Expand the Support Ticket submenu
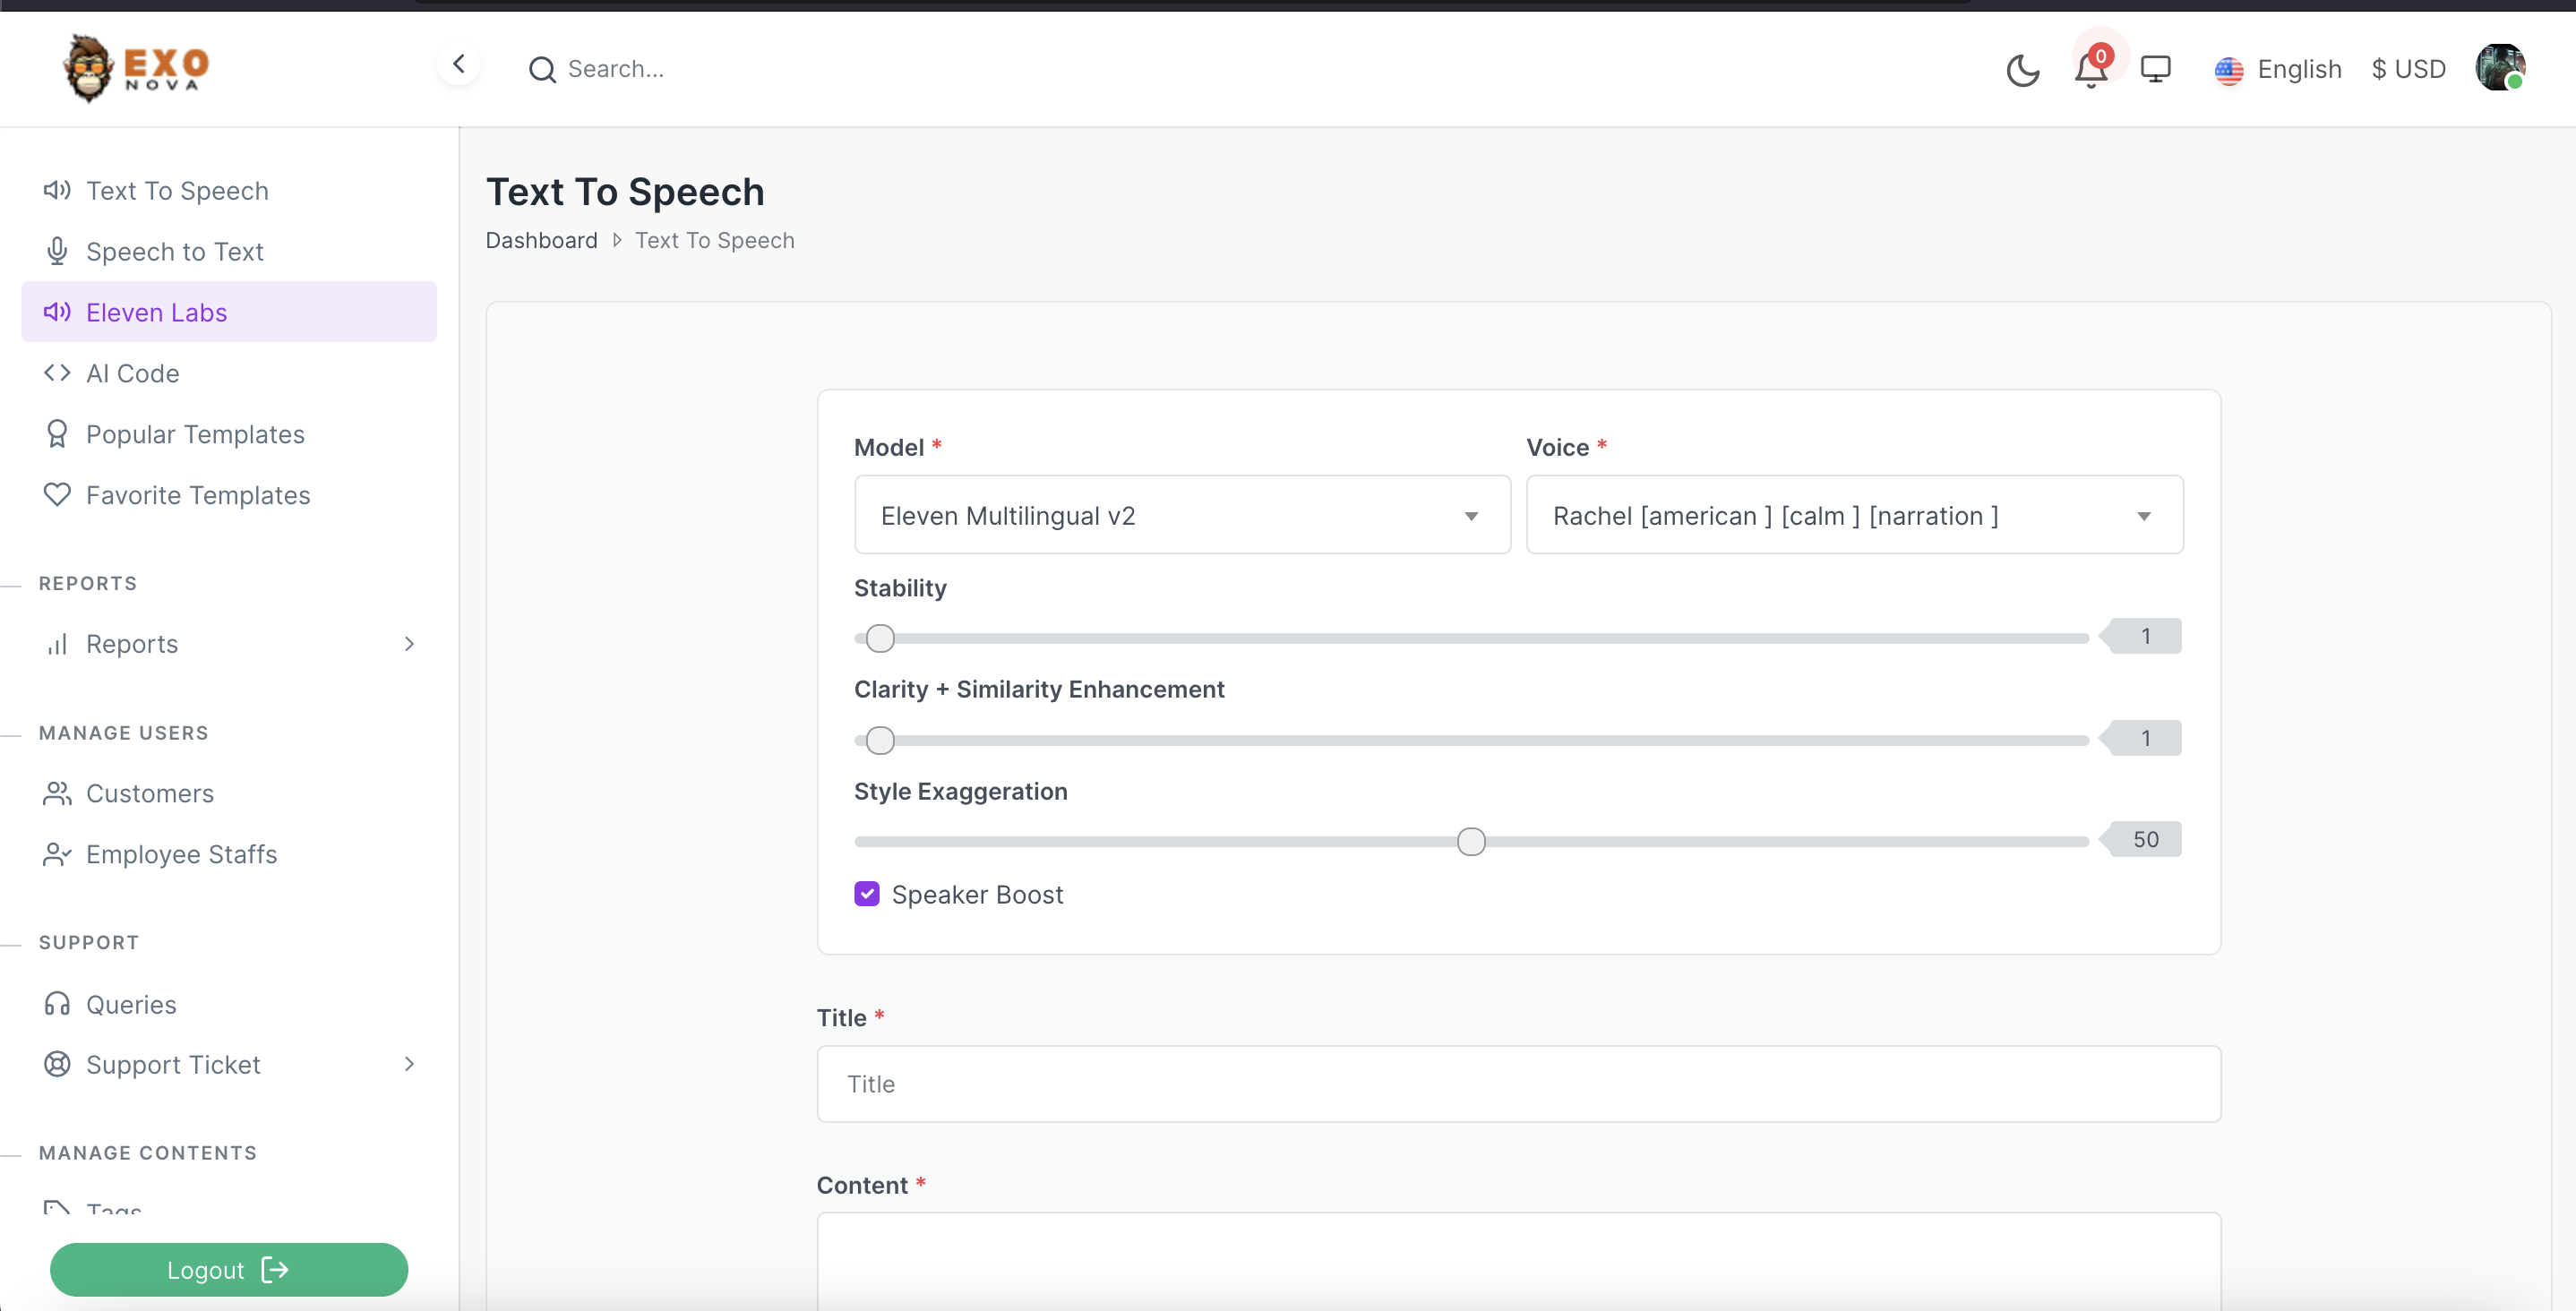Viewport: 2576px width, 1311px height. 409,1064
